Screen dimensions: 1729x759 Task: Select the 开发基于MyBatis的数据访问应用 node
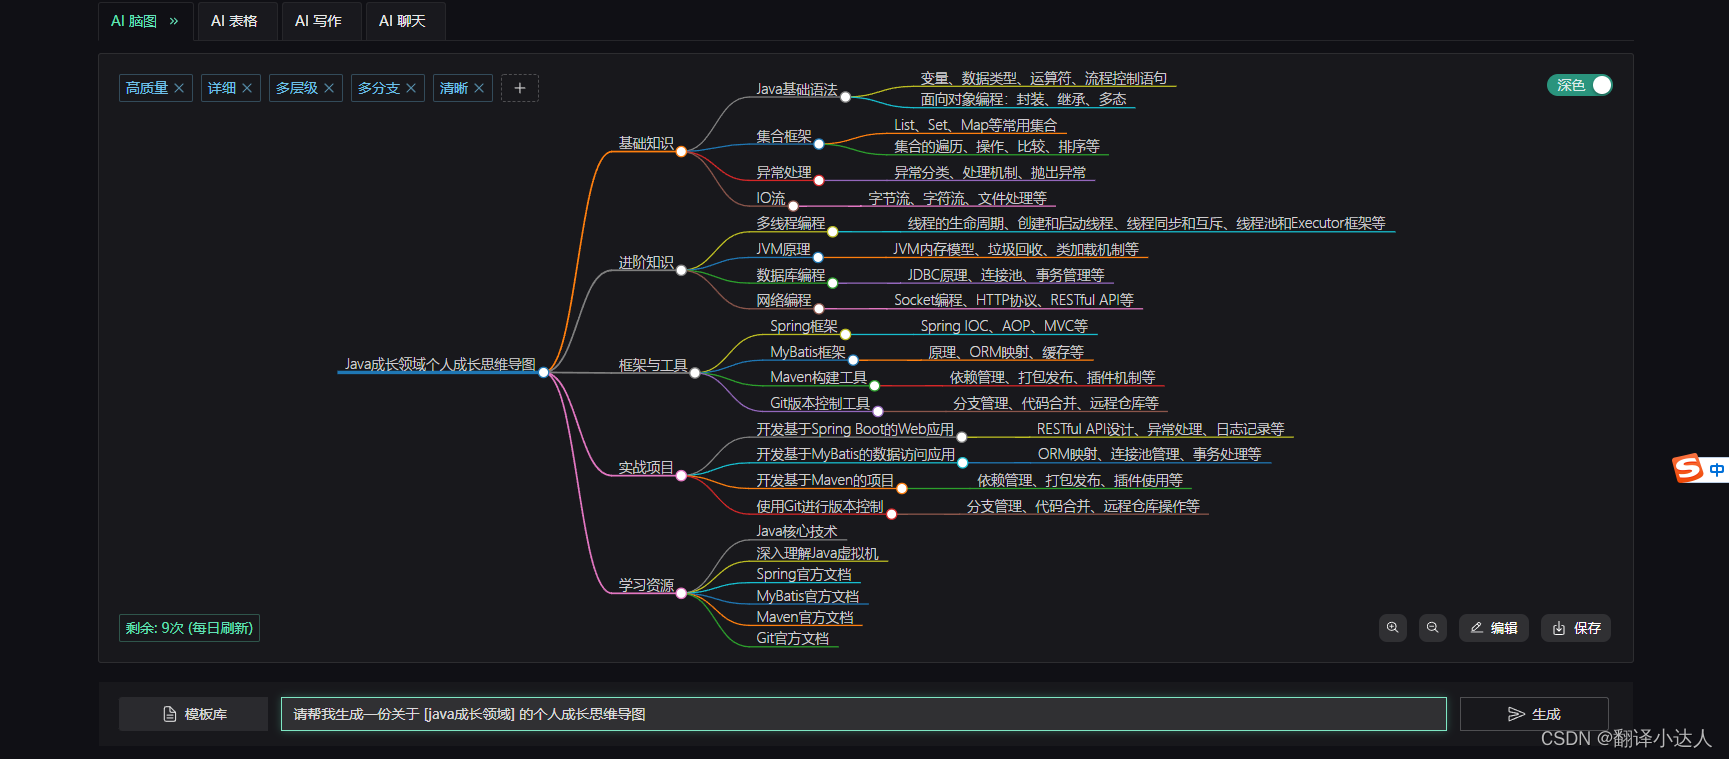click(856, 454)
